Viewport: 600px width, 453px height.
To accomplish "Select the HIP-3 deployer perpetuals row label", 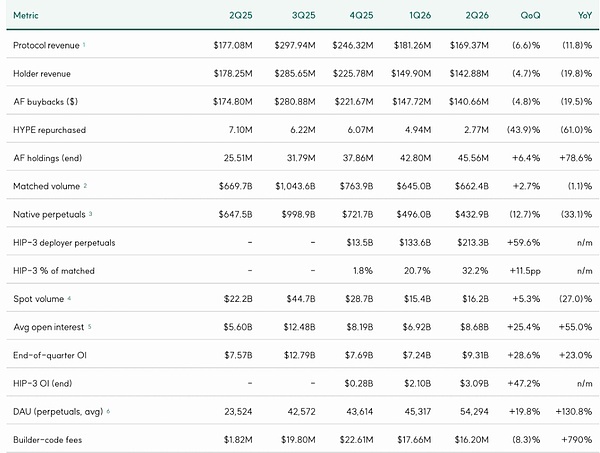I will (x=64, y=243).
